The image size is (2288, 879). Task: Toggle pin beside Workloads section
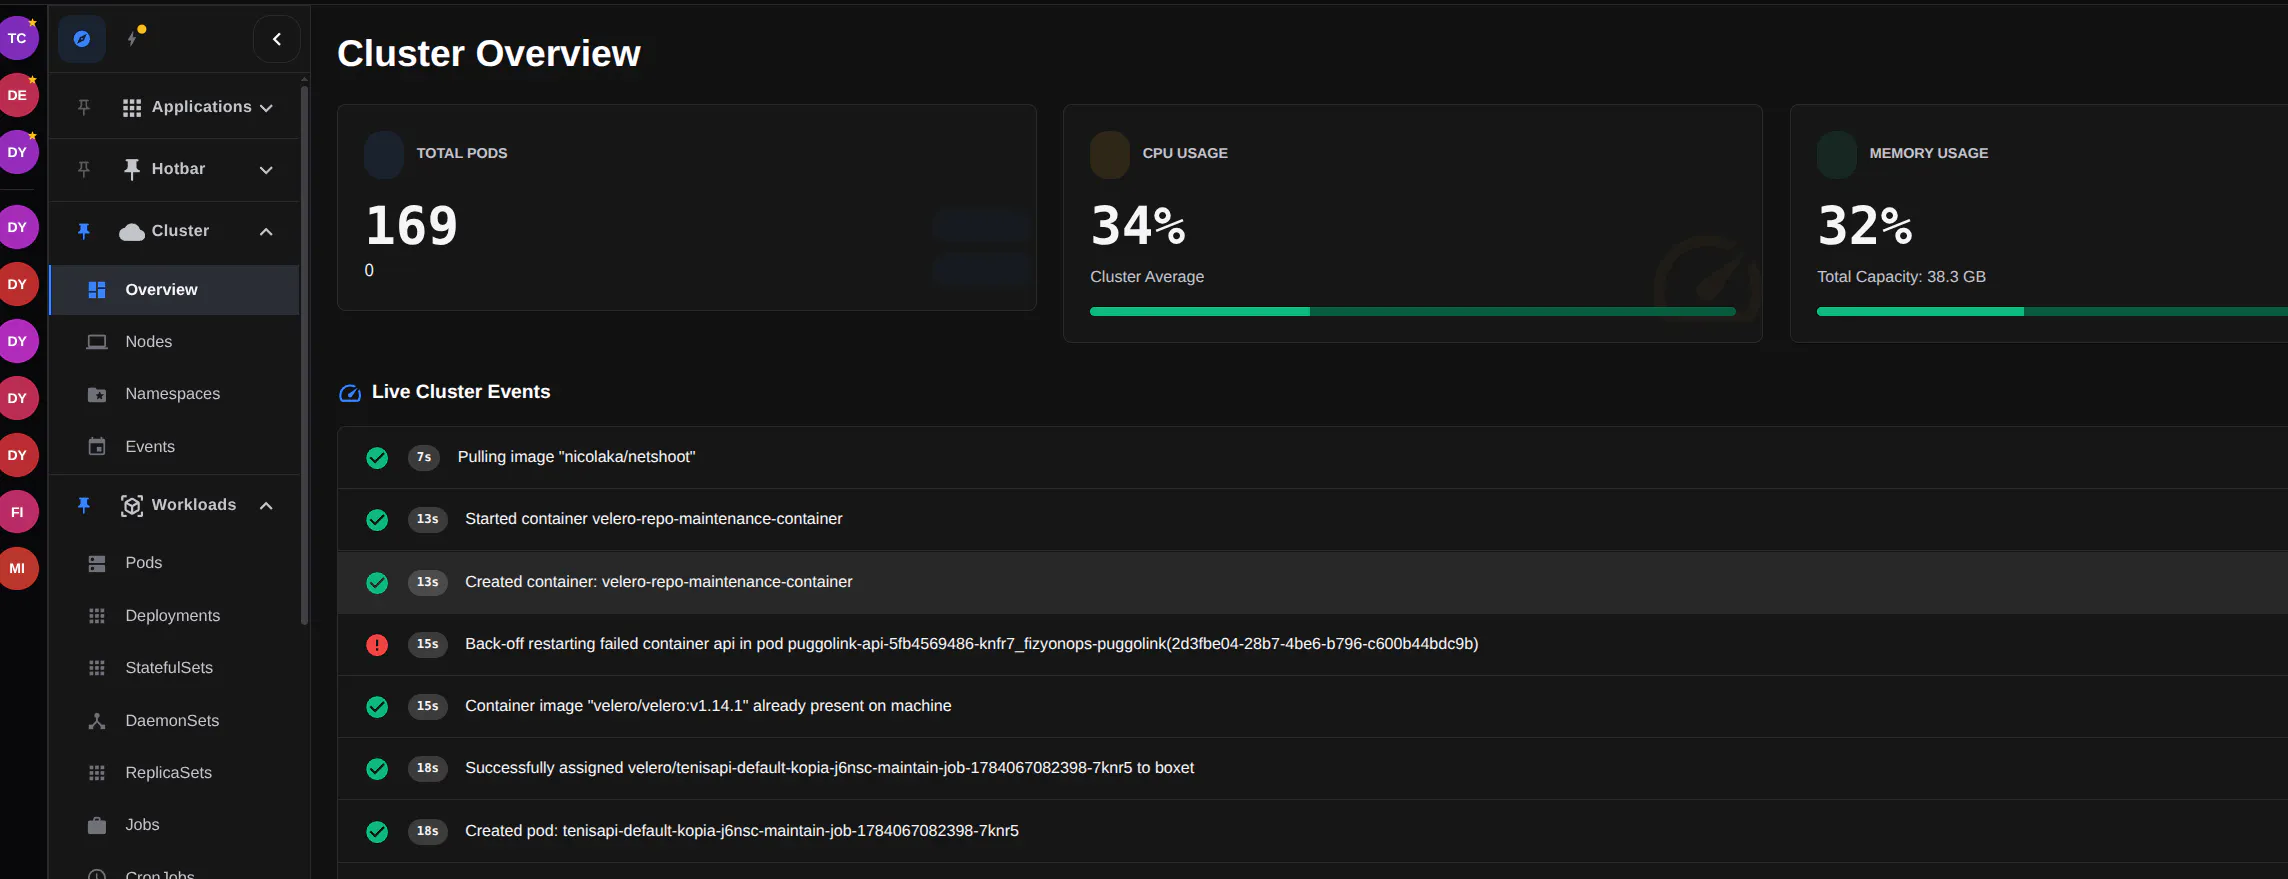click(x=84, y=505)
